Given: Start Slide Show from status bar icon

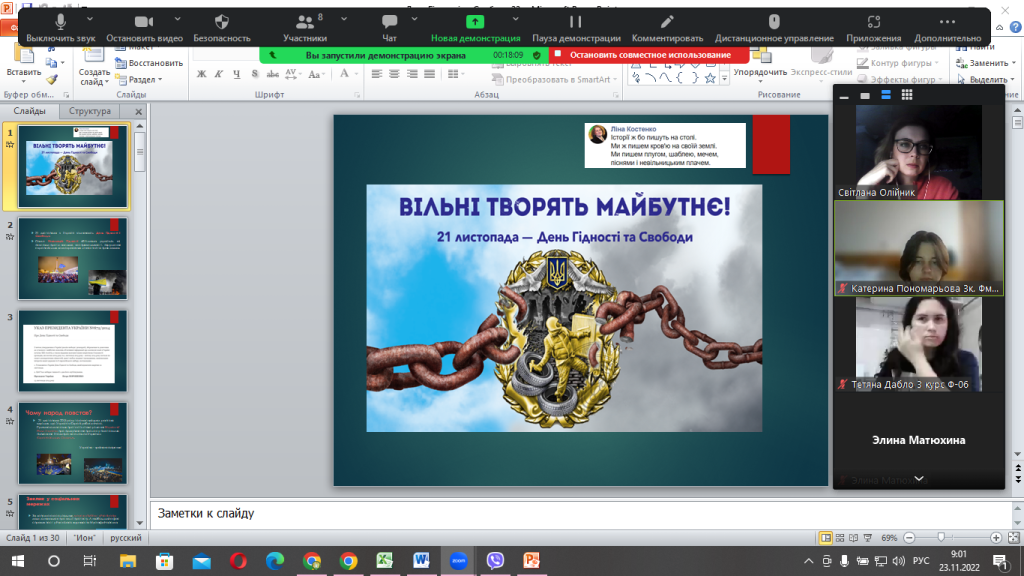Looking at the screenshot, I should click(868, 538).
